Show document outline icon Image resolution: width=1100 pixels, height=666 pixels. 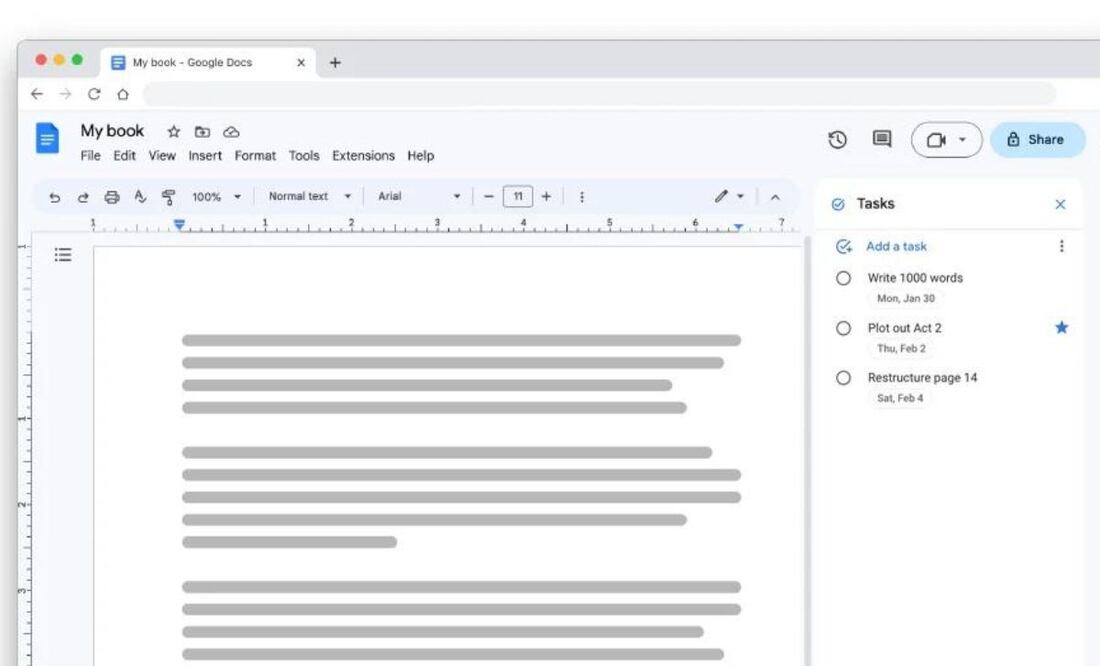pos(63,255)
